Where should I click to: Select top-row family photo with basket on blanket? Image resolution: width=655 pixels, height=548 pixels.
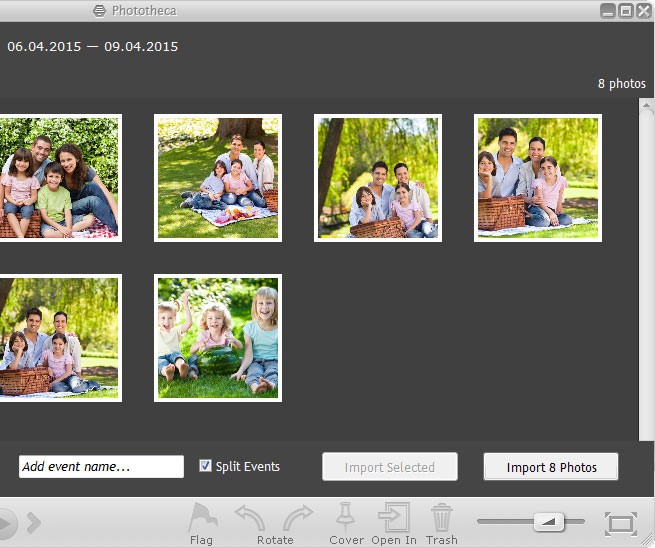(538, 178)
